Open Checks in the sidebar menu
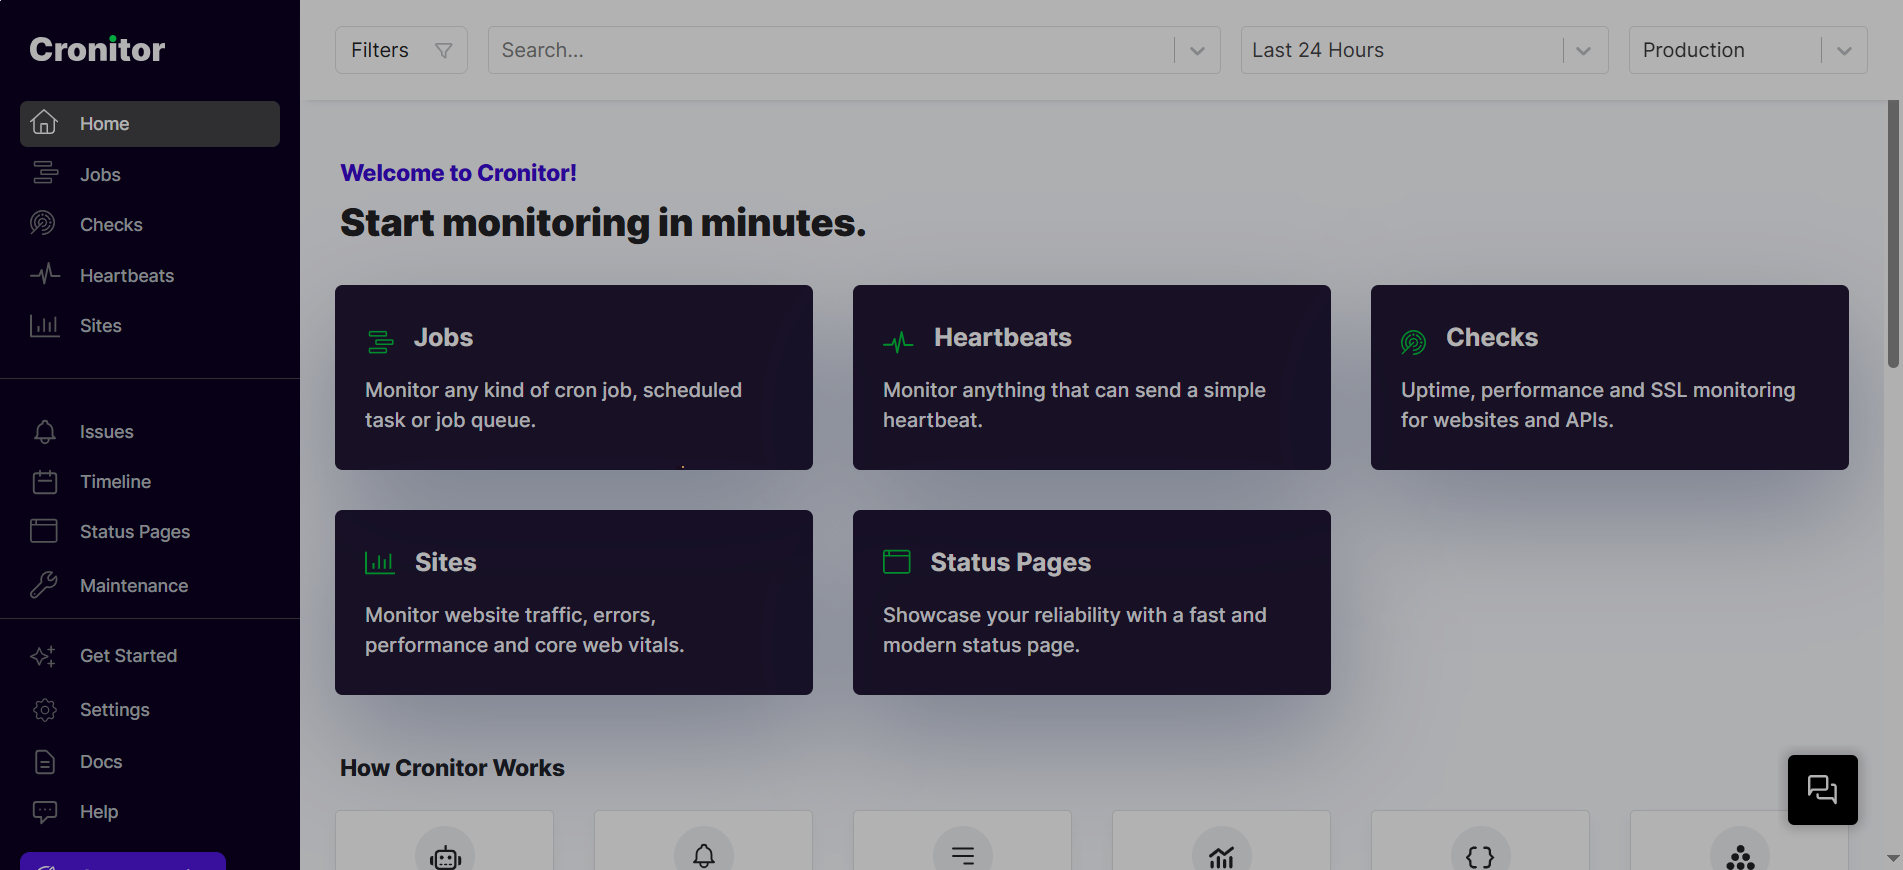Screen dimensions: 1903x870 coord(150,224)
